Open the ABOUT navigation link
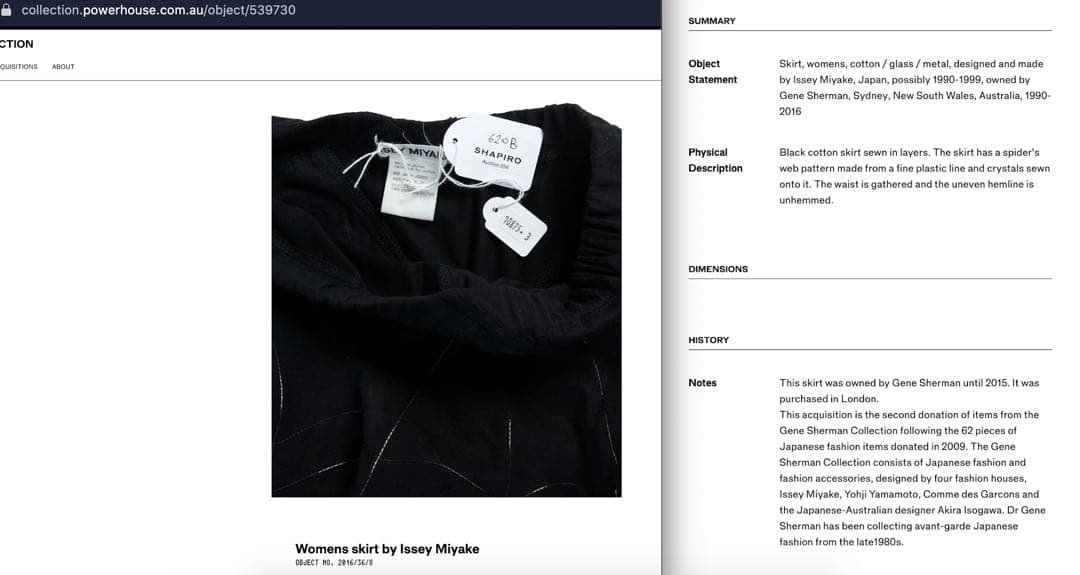 point(63,67)
